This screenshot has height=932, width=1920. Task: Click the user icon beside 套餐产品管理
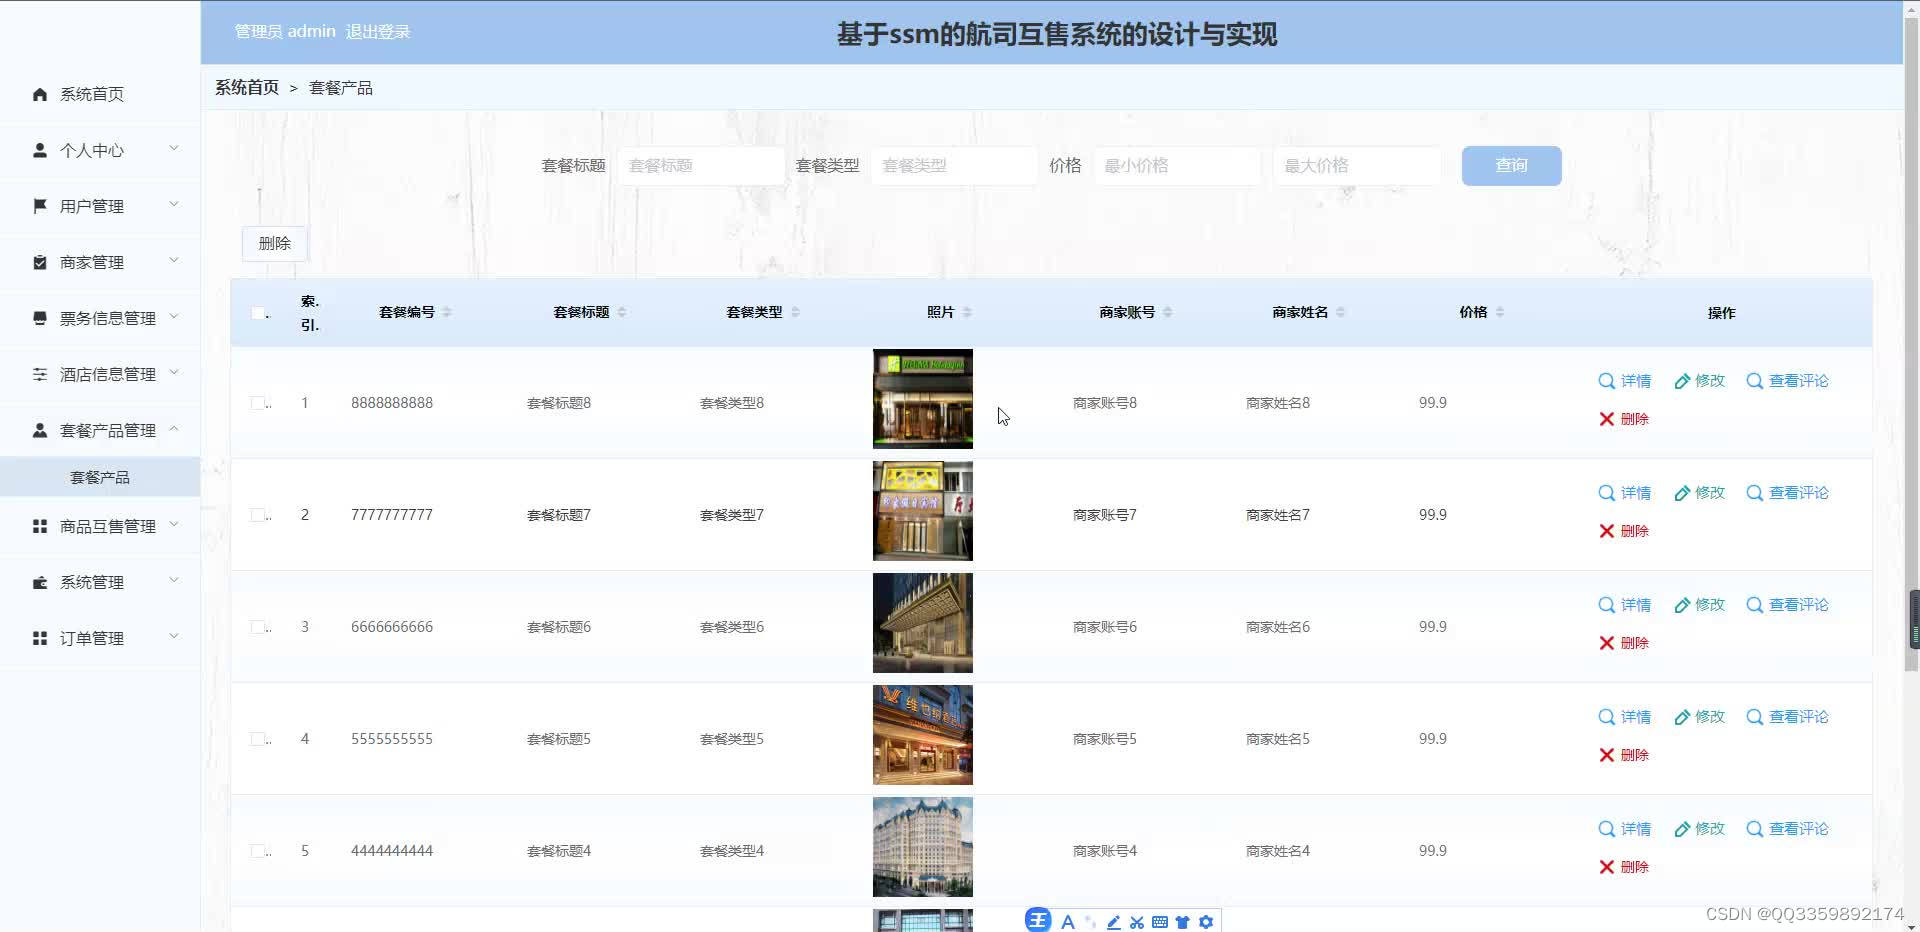40,430
